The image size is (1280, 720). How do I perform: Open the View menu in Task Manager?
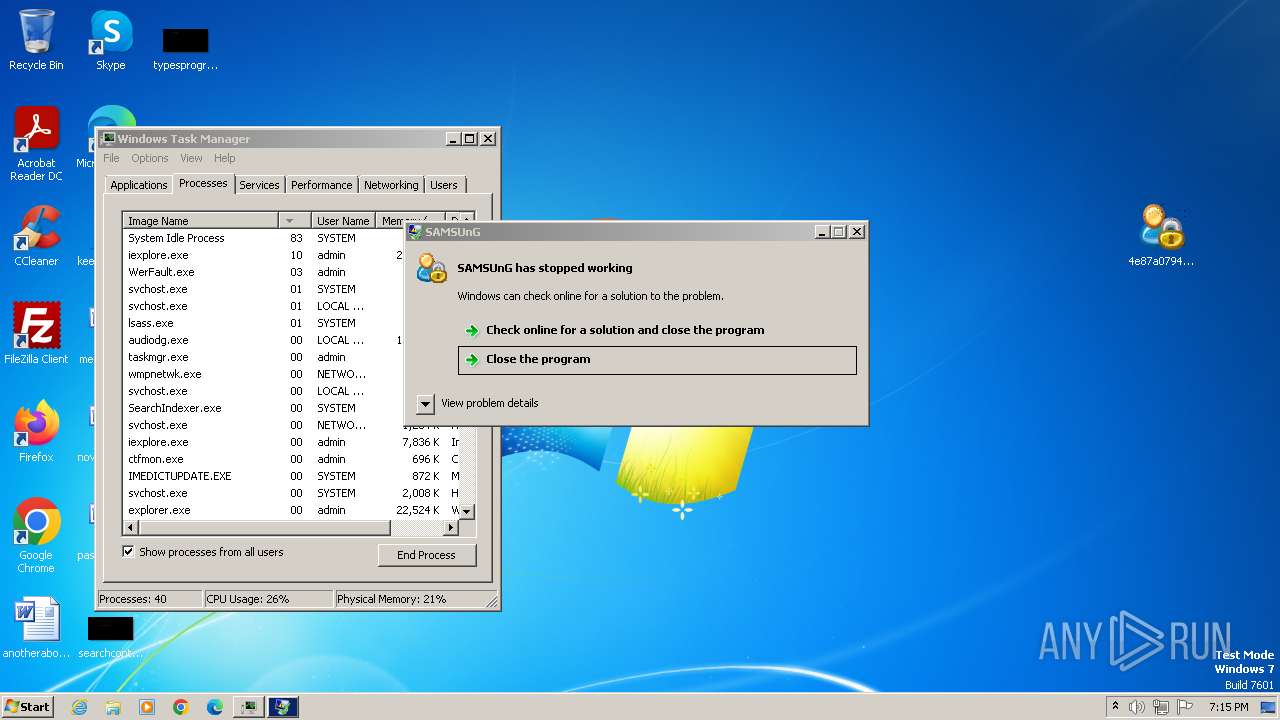[191, 158]
